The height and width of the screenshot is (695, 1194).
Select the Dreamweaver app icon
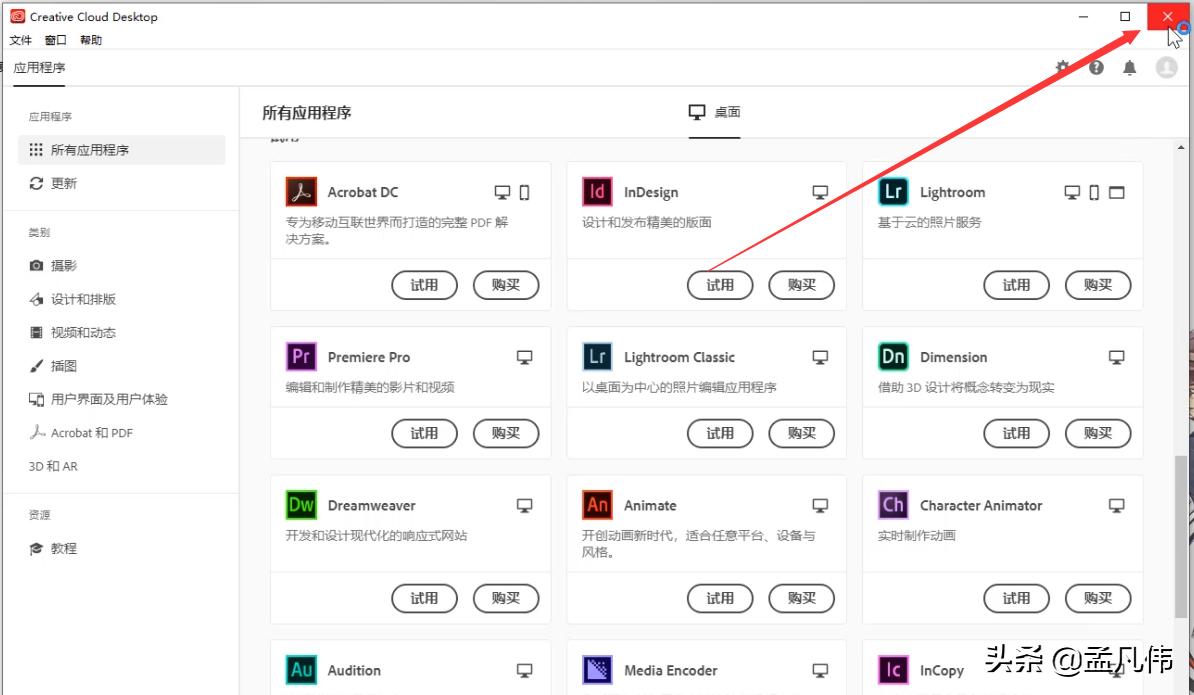(x=302, y=505)
